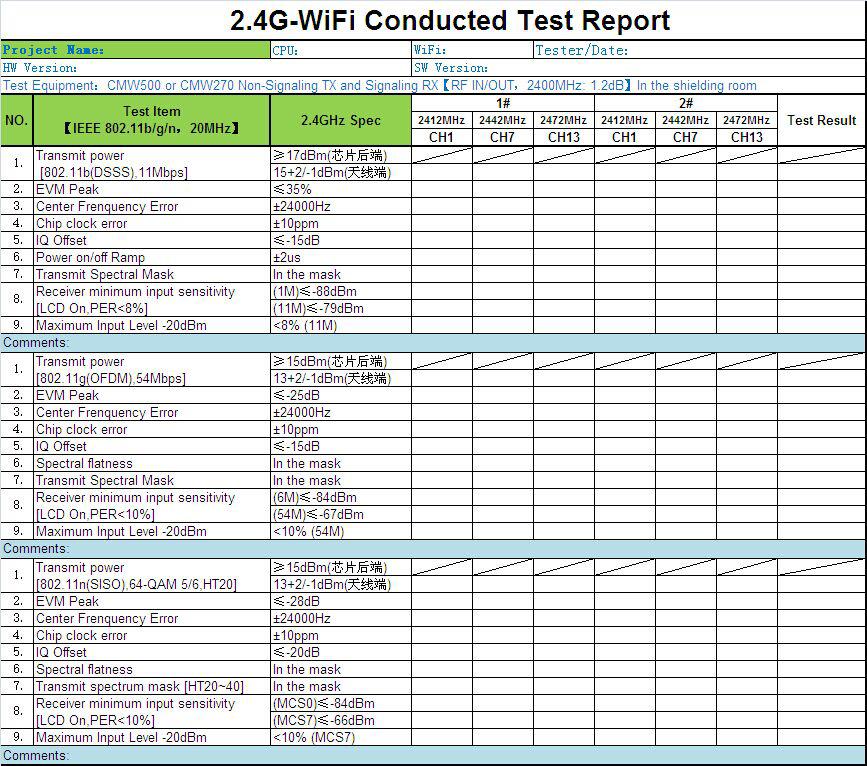Click the Power on/off Ramp cell
867x766 pixels.
pos(152,257)
